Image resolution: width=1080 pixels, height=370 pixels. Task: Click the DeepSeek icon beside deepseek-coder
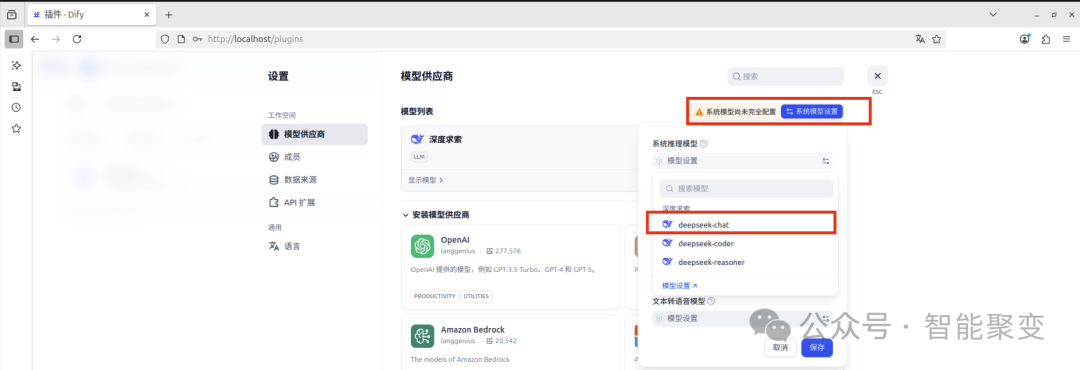[x=667, y=243]
